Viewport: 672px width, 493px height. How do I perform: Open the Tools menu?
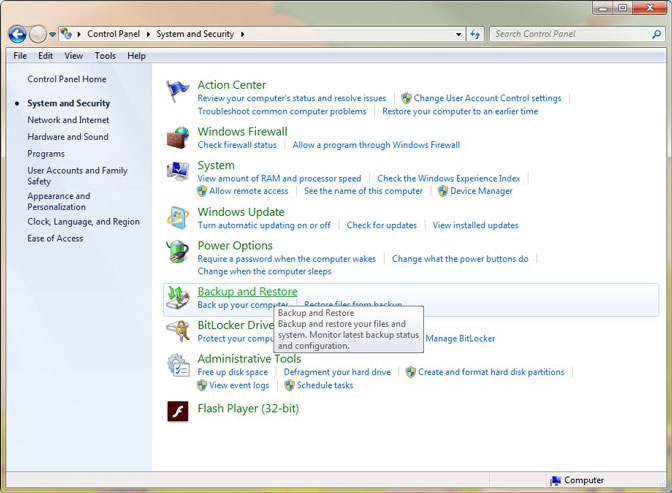[105, 56]
